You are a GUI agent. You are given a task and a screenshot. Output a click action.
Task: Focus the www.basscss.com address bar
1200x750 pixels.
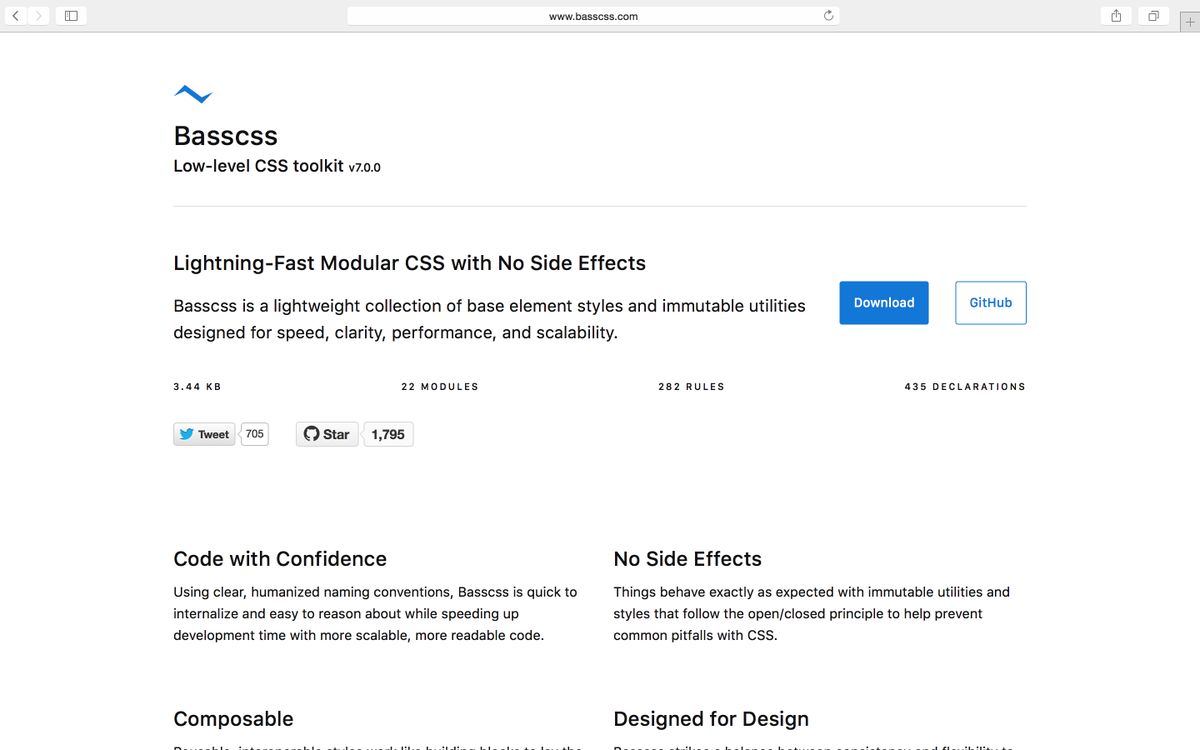coord(593,16)
